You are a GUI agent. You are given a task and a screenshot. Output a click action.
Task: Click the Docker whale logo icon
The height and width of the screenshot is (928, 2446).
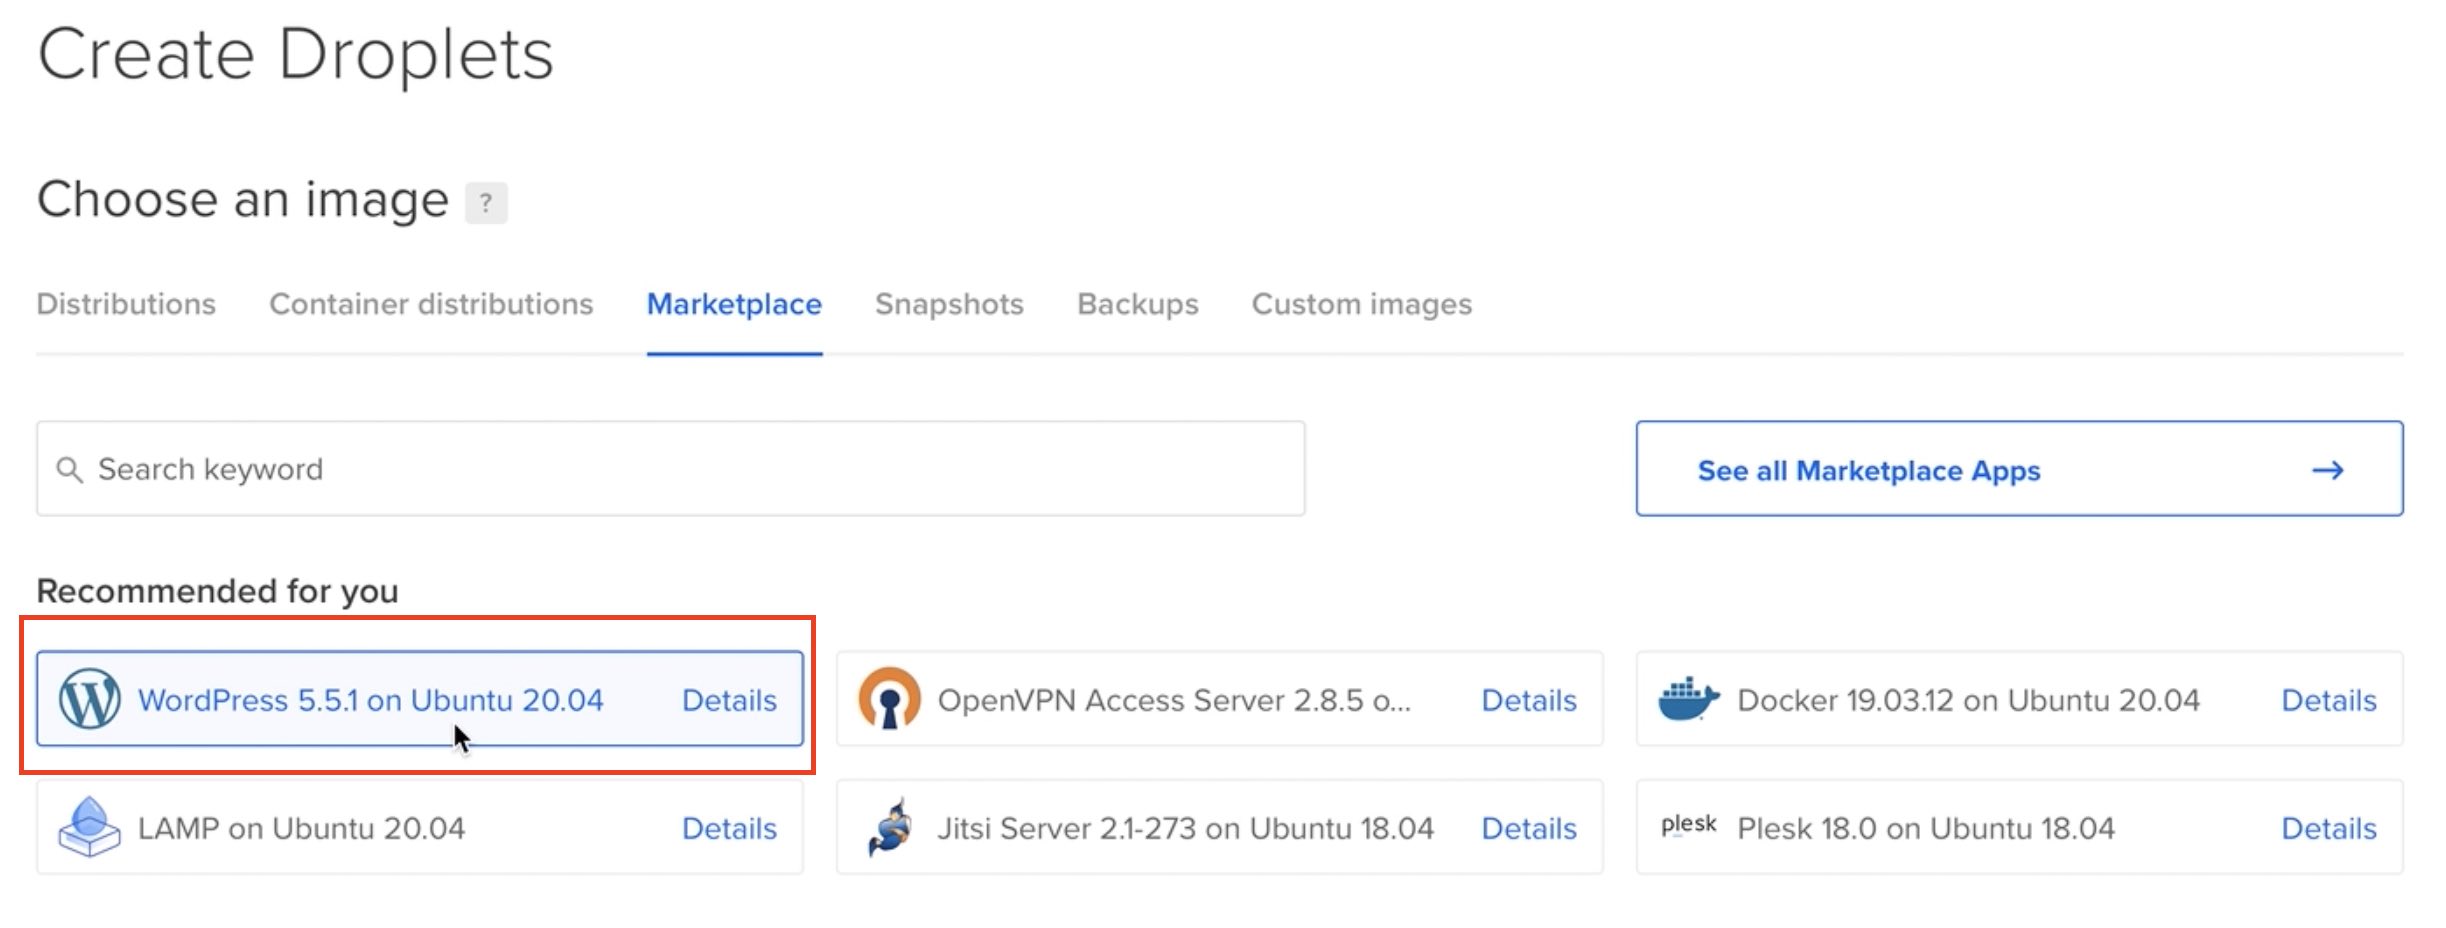1688,699
